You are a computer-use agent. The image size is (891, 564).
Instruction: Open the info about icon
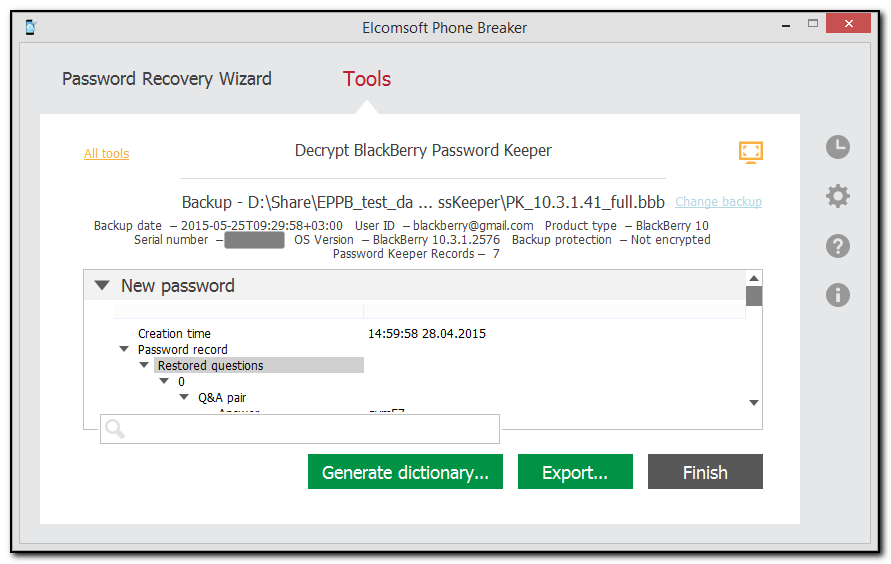pos(838,294)
